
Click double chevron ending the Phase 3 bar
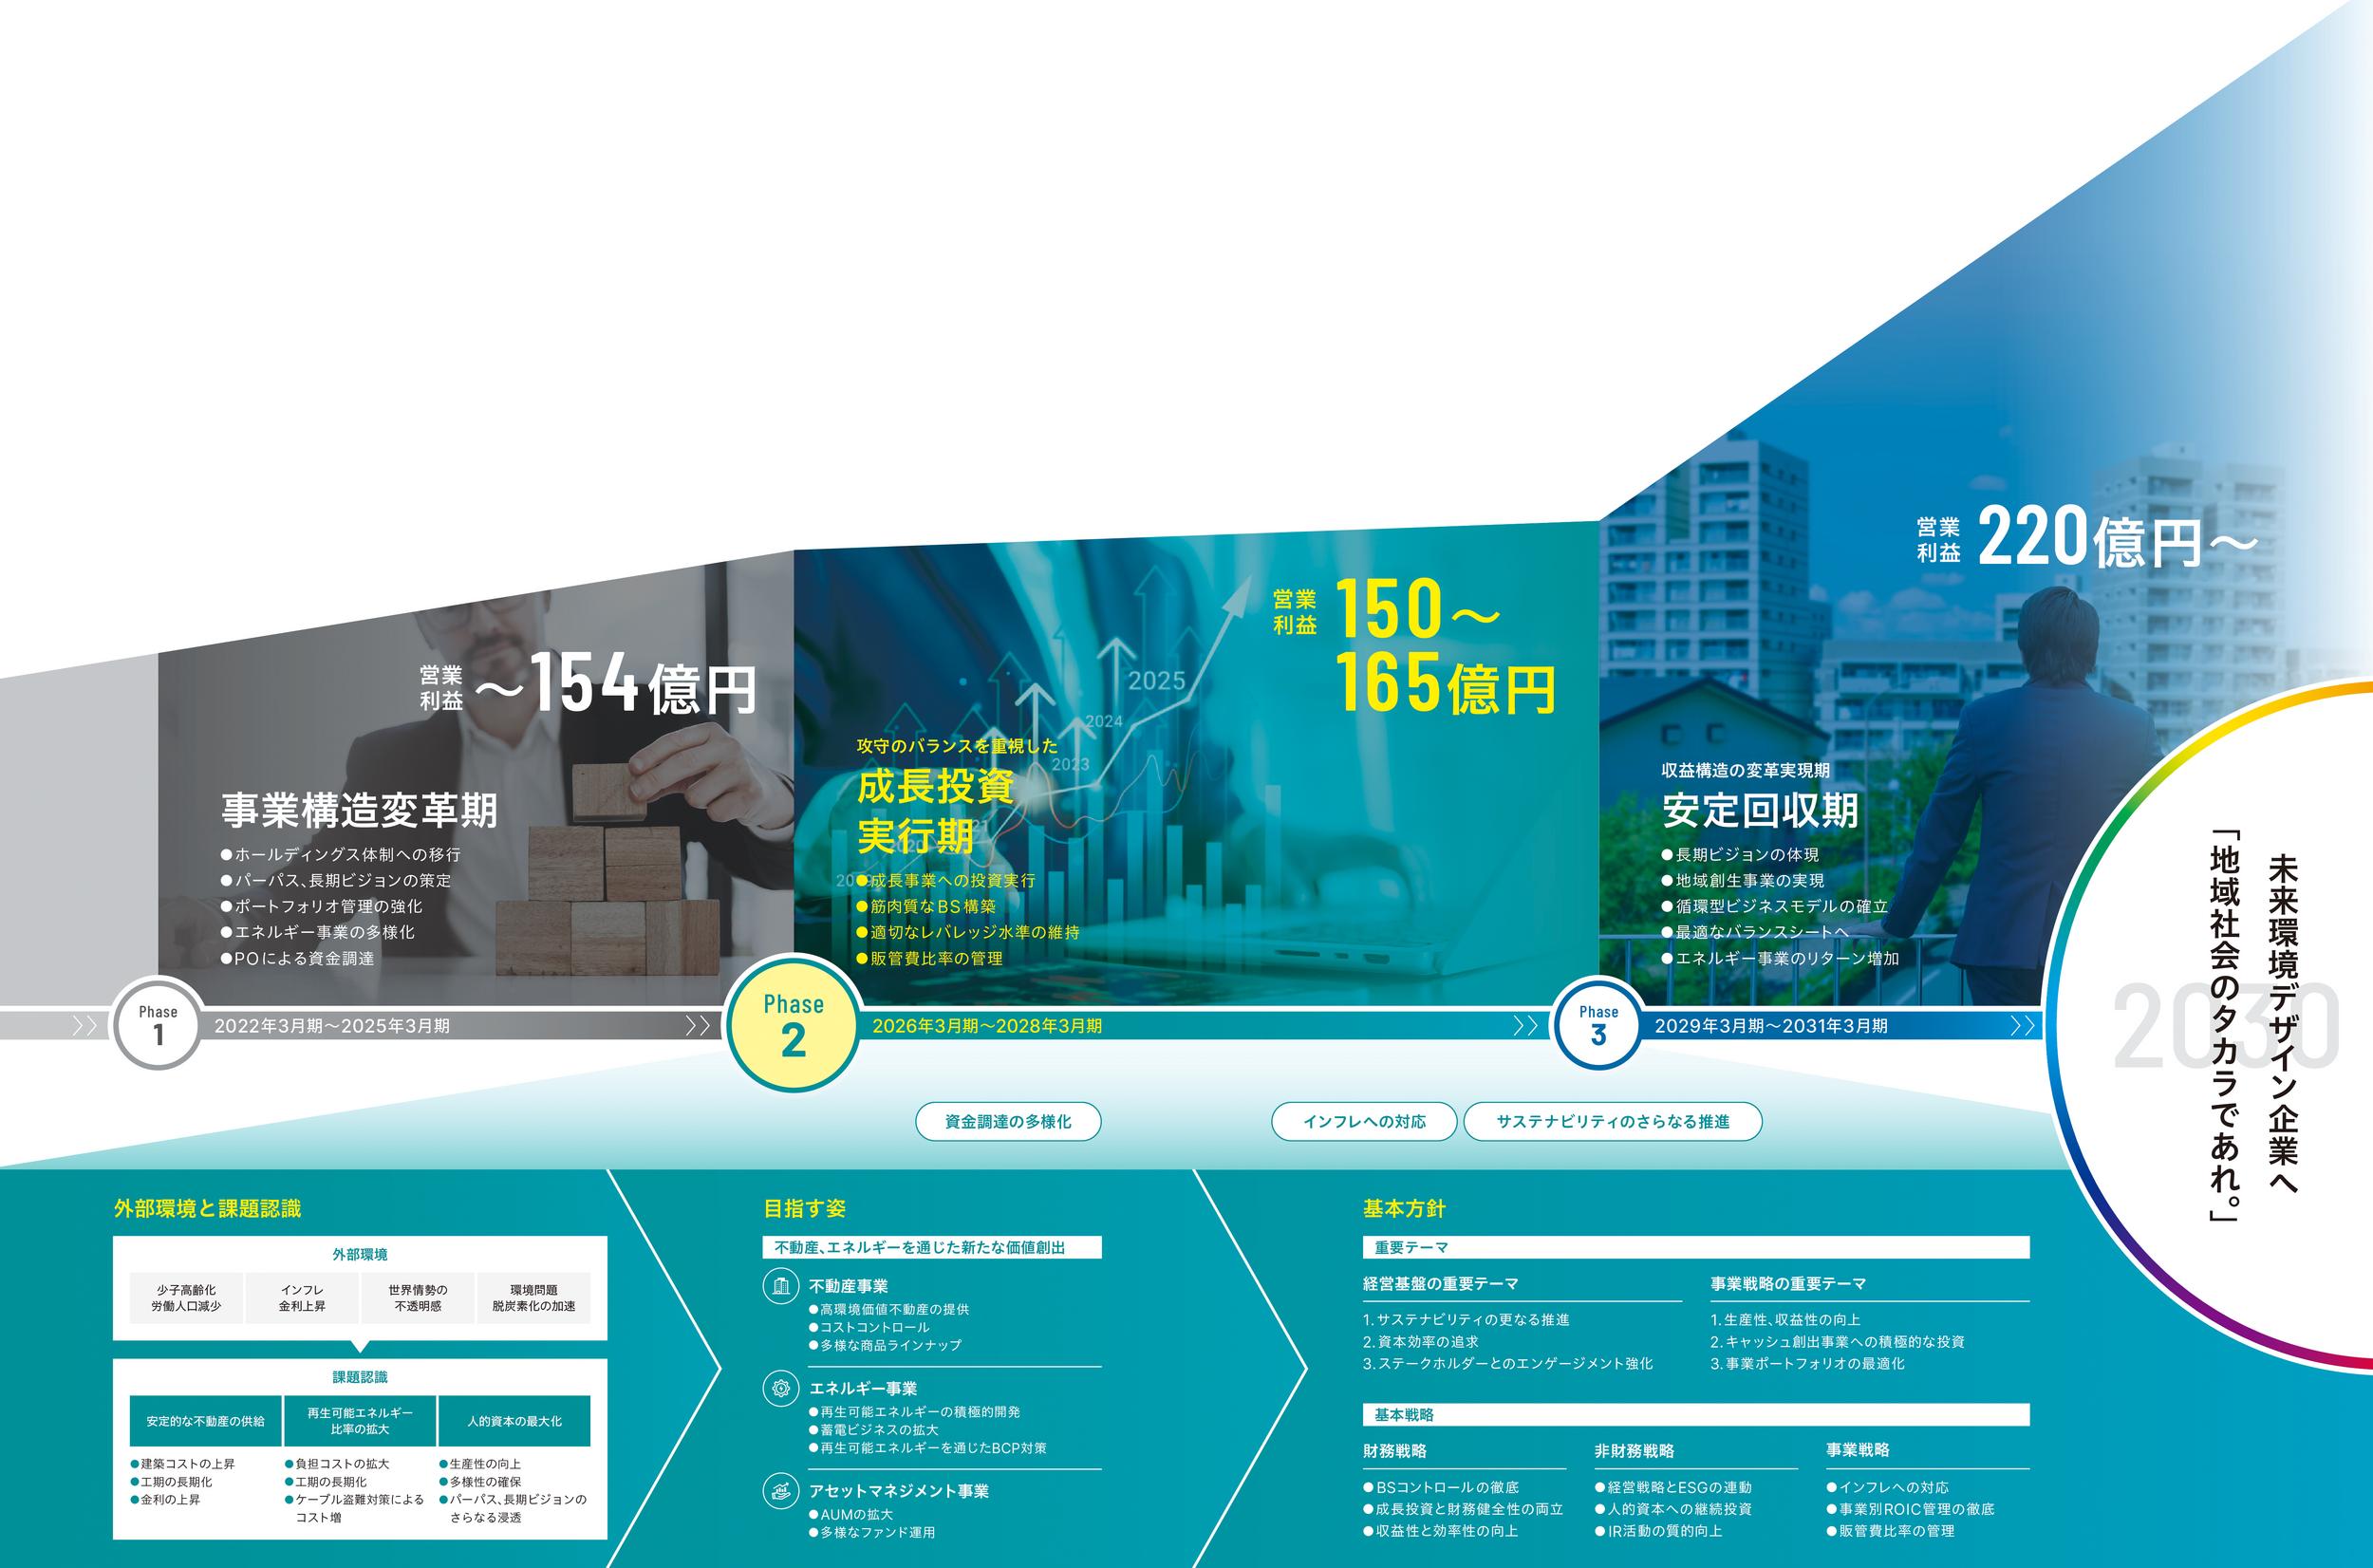(2022, 1026)
